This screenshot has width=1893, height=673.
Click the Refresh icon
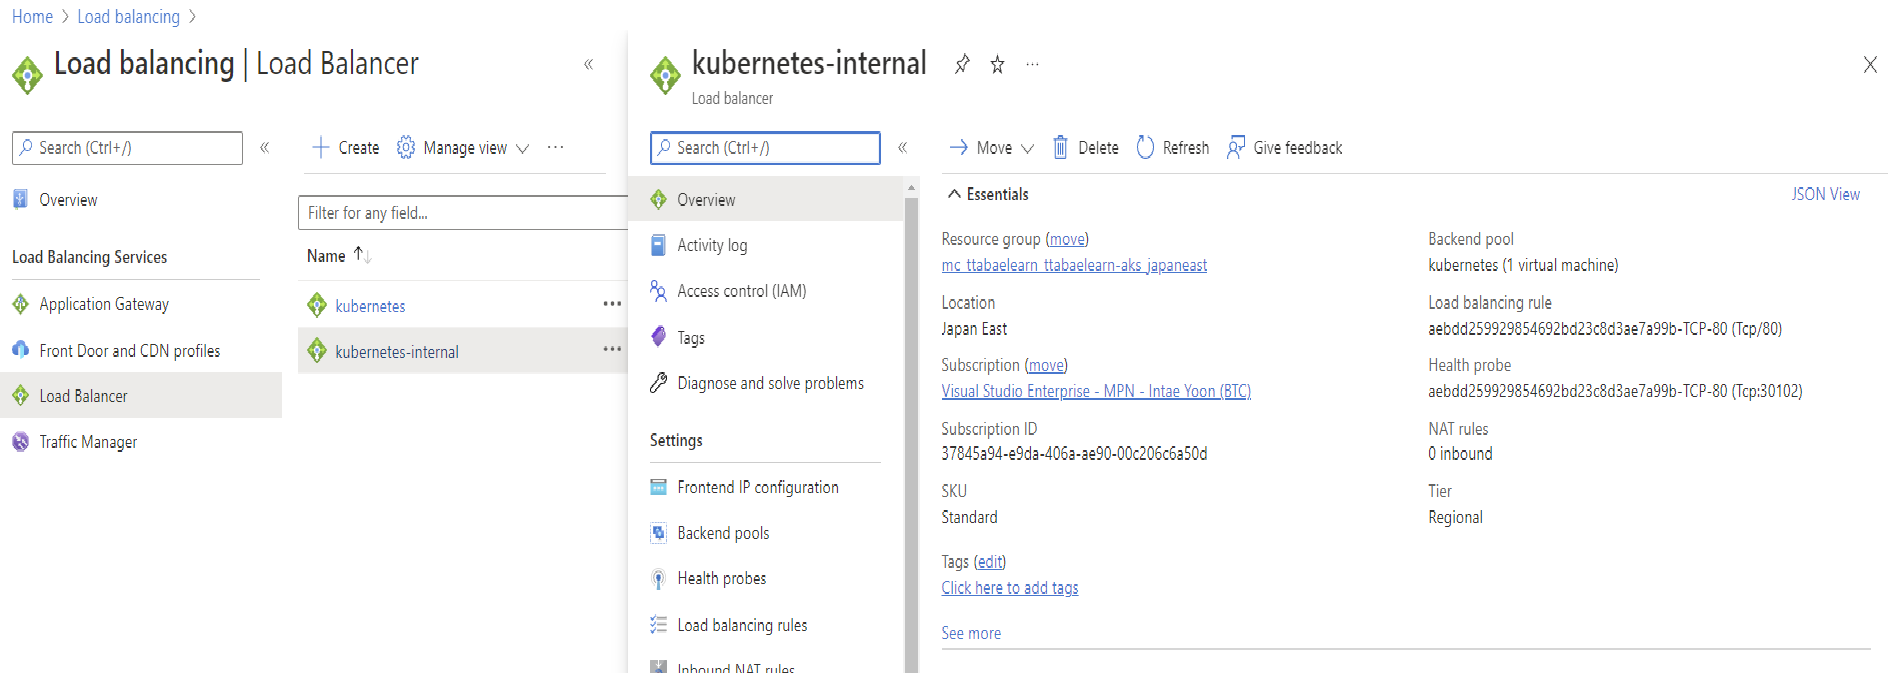point(1145,147)
